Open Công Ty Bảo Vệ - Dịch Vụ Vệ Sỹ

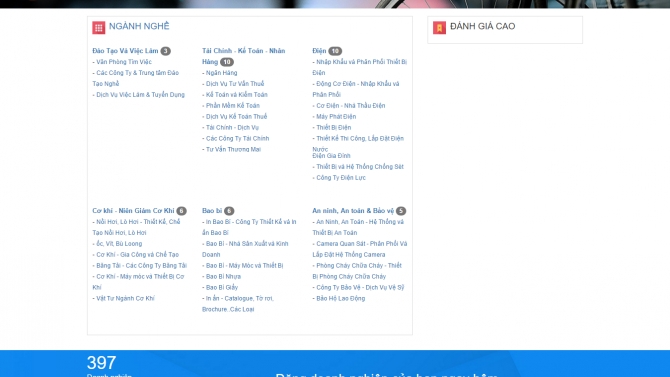click(x=360, y=288)
